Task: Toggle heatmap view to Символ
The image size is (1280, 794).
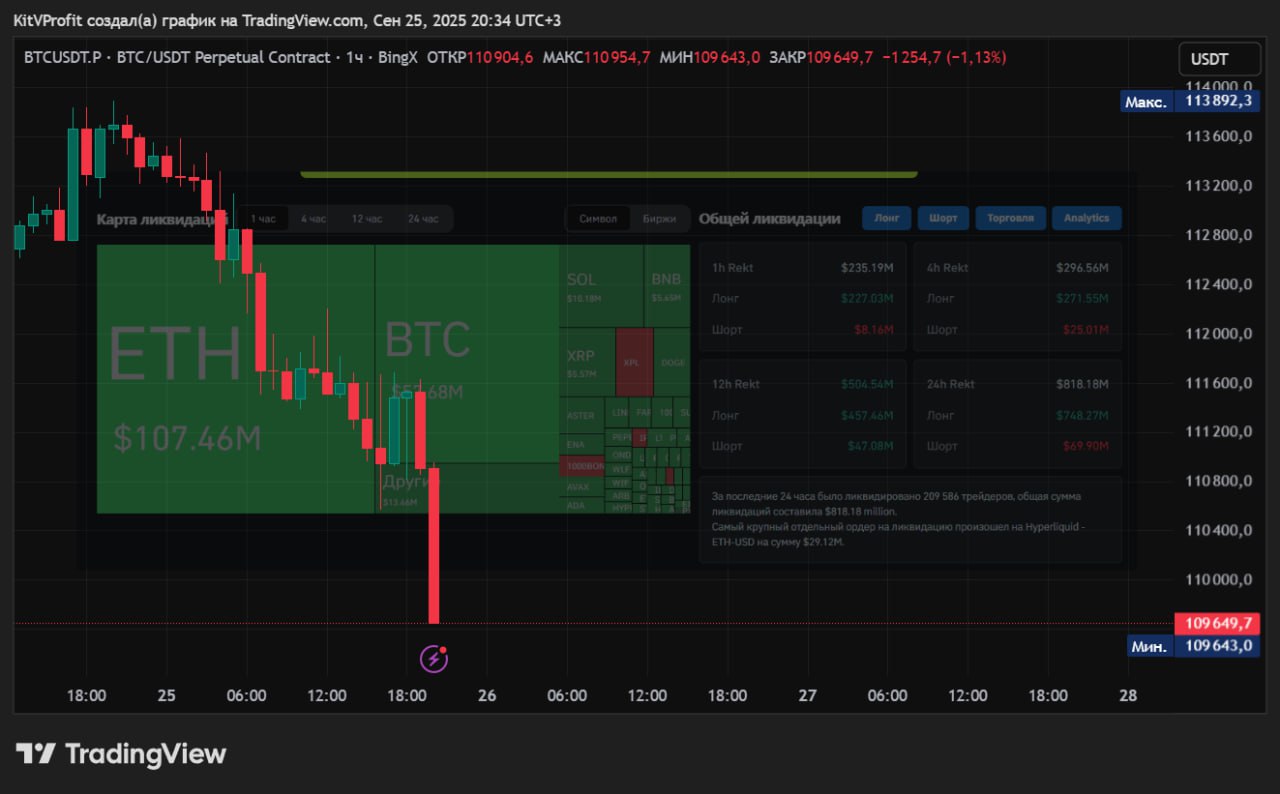Action: (x=598, y=219)
